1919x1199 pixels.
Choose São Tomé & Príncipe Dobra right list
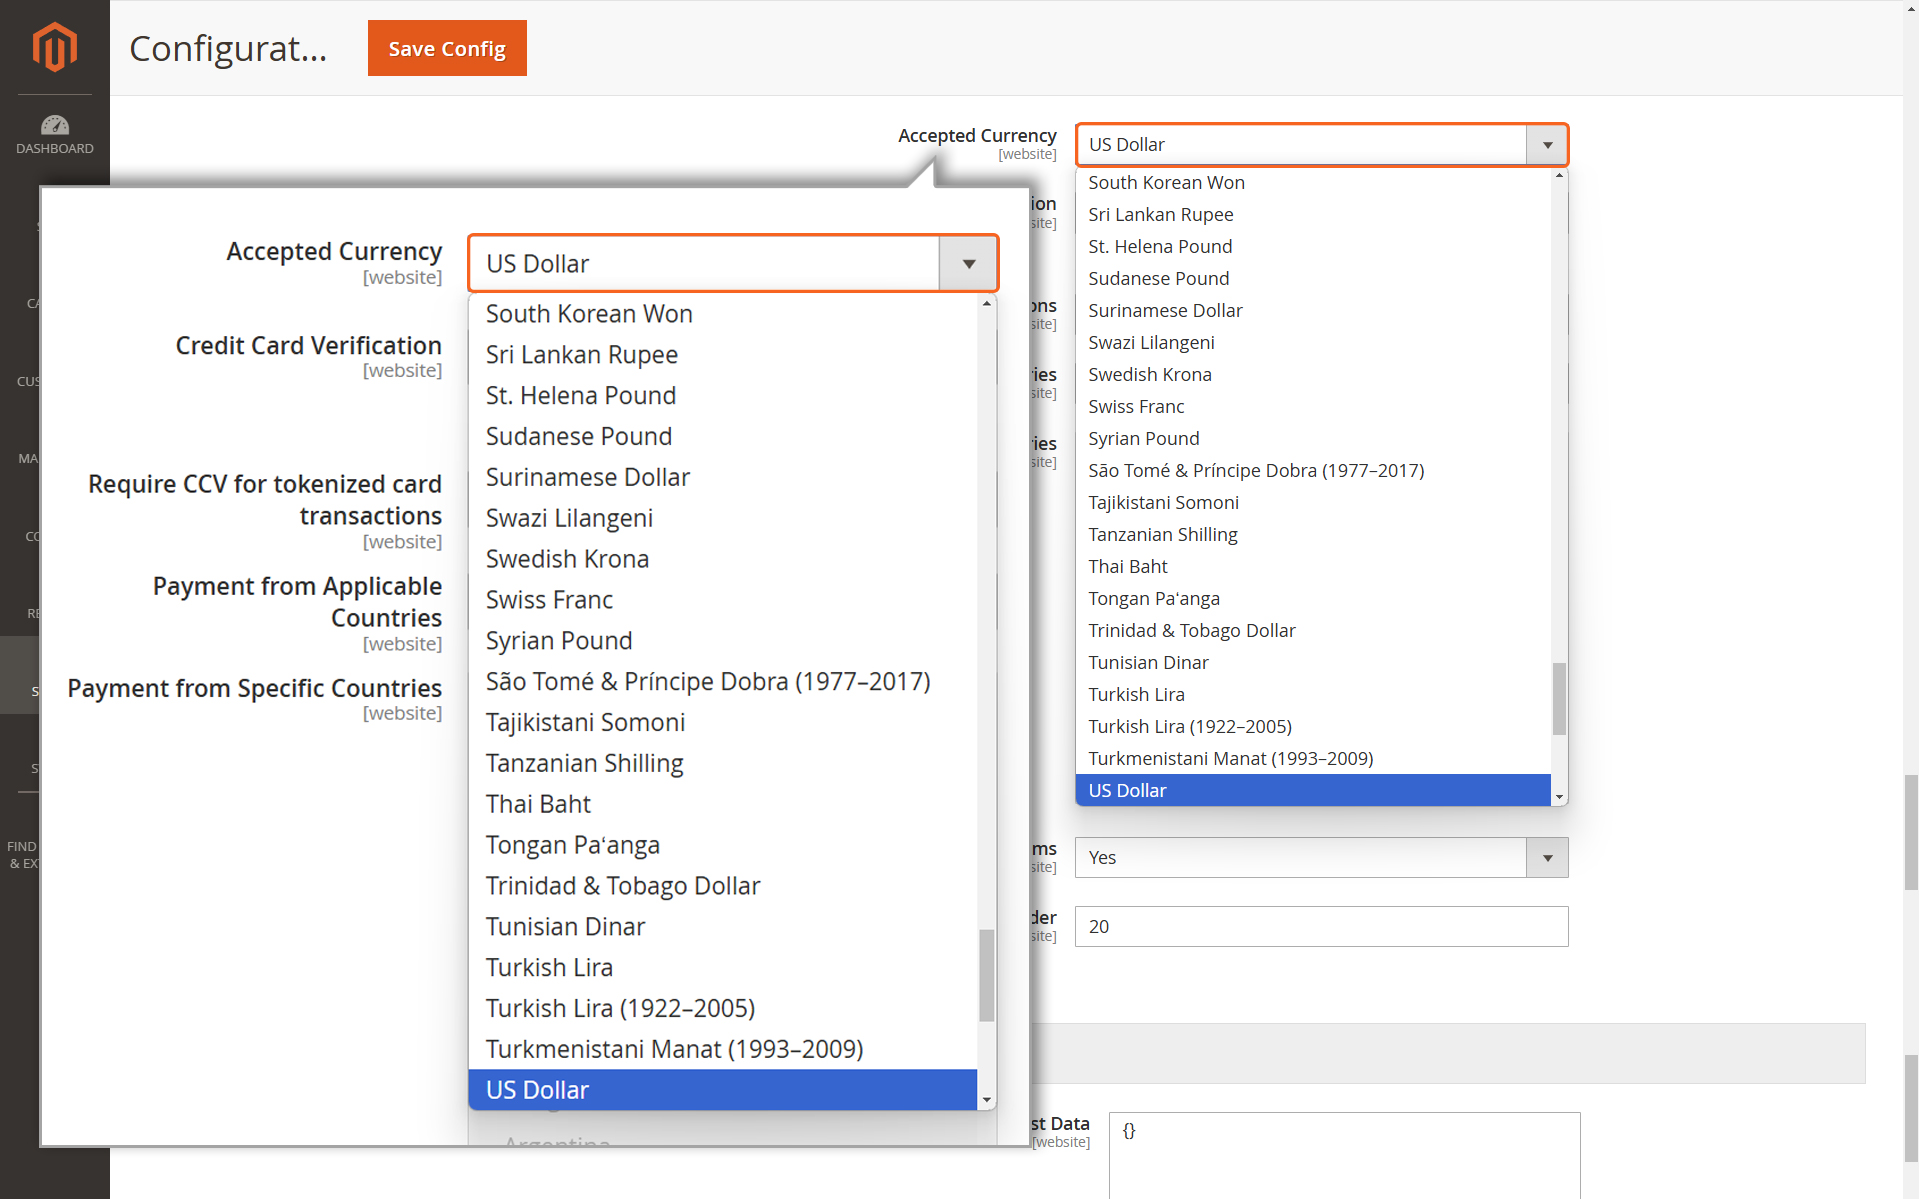click(x=1313, y=470)
